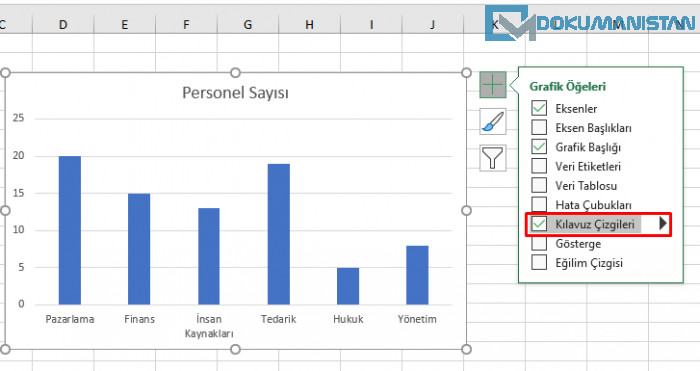Check the Veri Tablosu checkbox
The width and height of the screenshot is (700, 371).
pyautogui.click(x=539, y=185)
